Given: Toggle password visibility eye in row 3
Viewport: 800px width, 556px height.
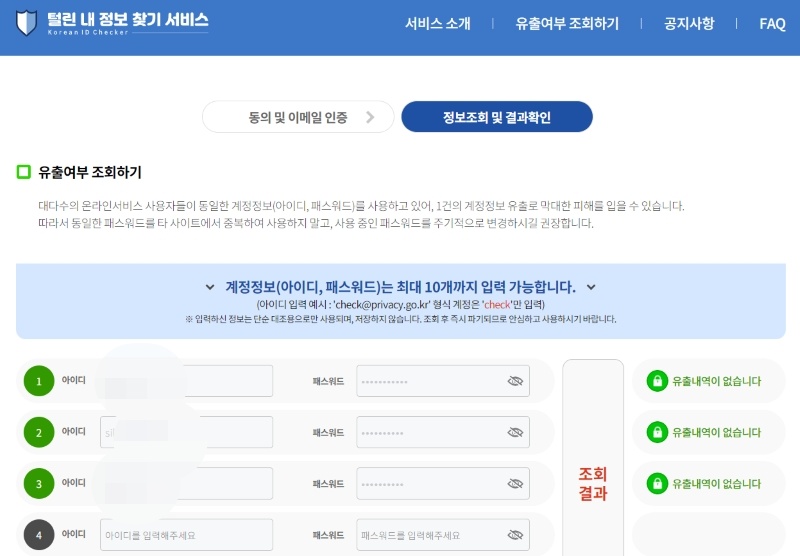Looking at the screenshot, I should coord(515,484).
